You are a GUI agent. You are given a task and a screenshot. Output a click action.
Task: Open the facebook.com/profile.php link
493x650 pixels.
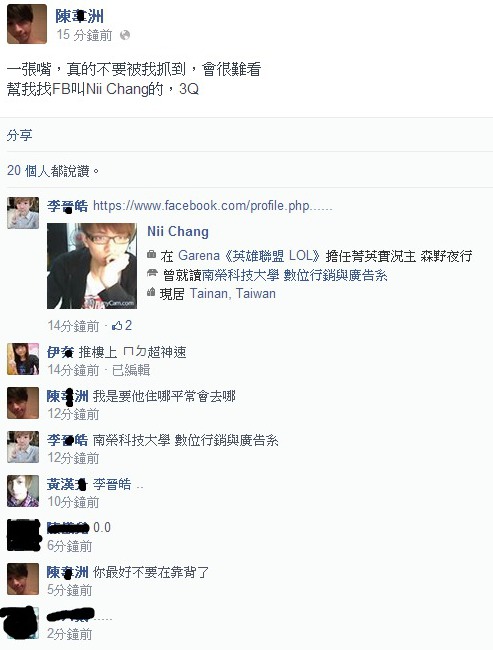[213, 206]
